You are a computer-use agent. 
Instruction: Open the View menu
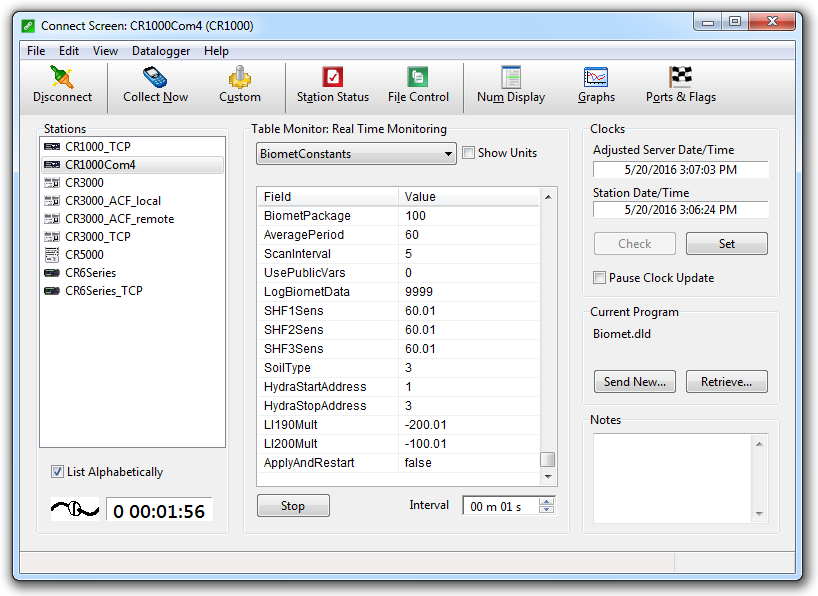(105, 51)
